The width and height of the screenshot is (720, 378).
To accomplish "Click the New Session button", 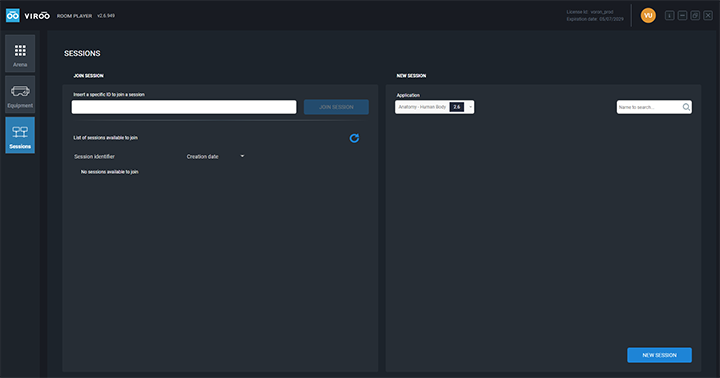I will pyautogui.click(x=659, y=355).
